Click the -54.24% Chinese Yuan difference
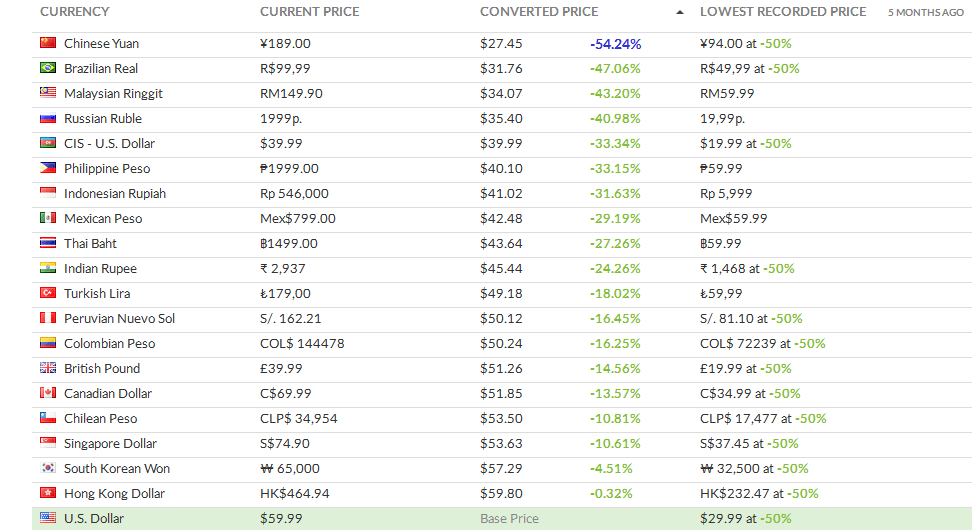Viewport: 976px width, 530px height. tap(616, 44)
